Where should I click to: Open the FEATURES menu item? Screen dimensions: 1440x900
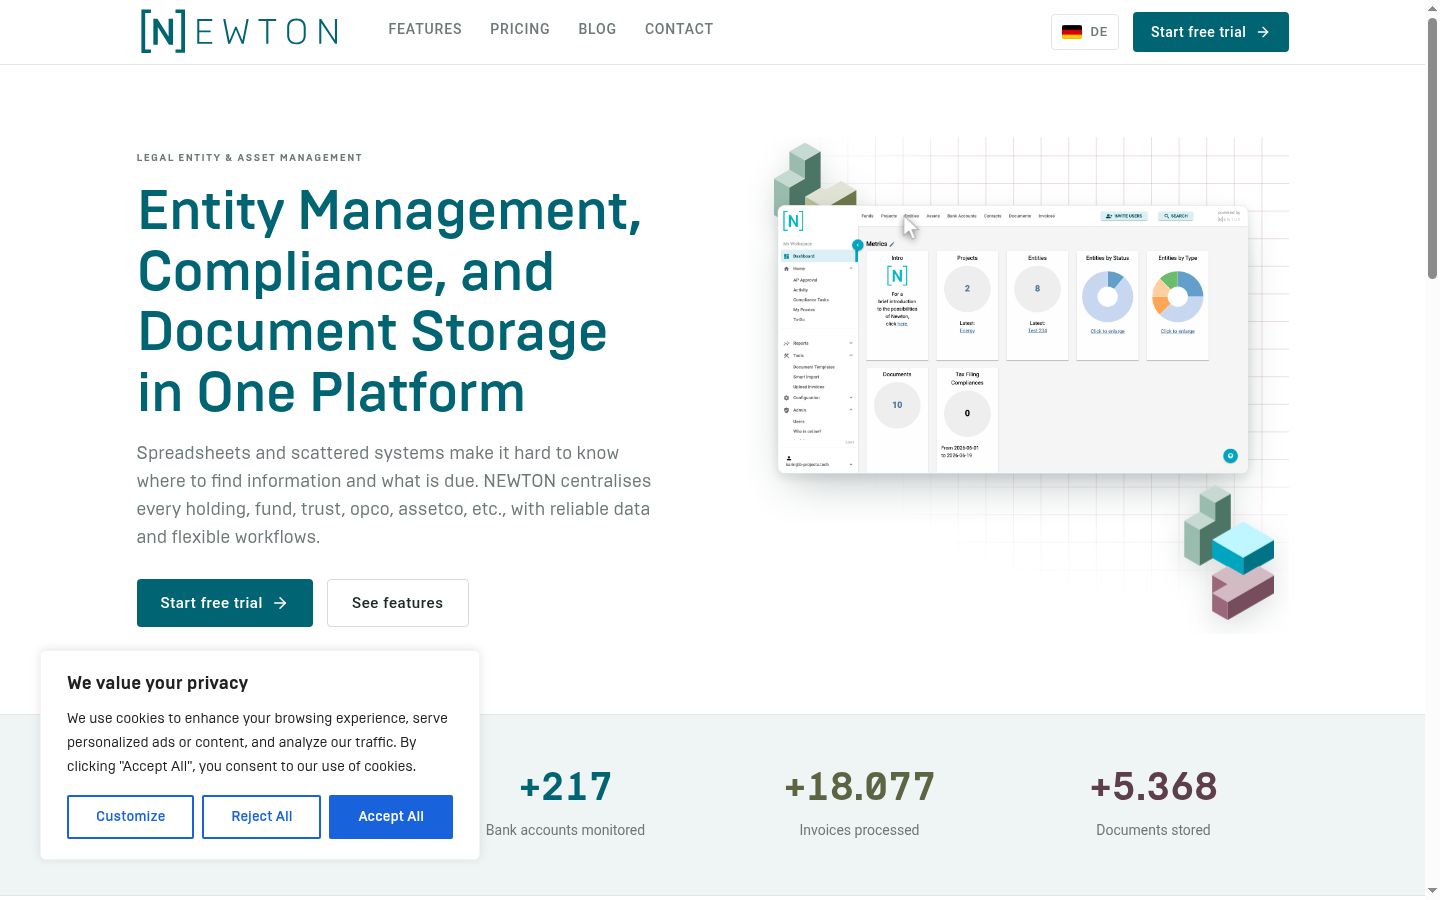[x=425, y=29]
